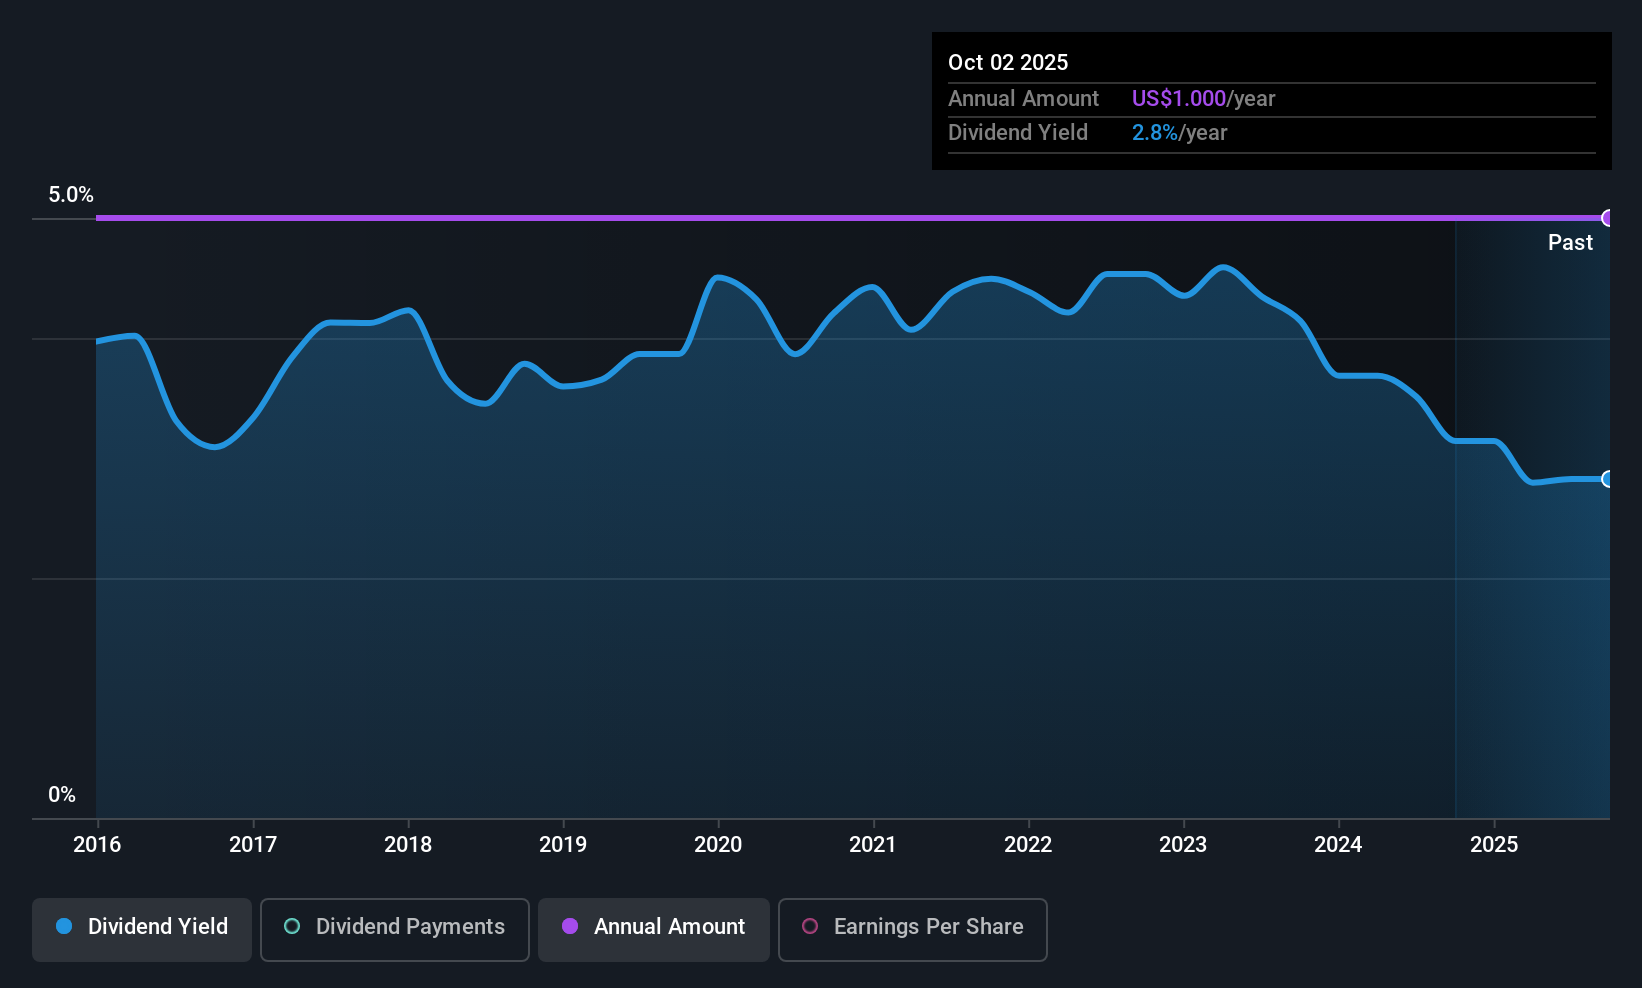1642x988 pixels.
Task: Click the 2016 x-axis label
Action: tap(97, 844)
